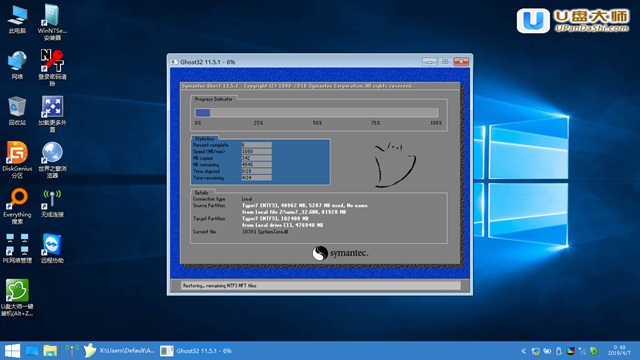Image resolution: width=640 pixels, height=360 pixels.
Task: Open This PC desktop icon
Action: [17, 19]
